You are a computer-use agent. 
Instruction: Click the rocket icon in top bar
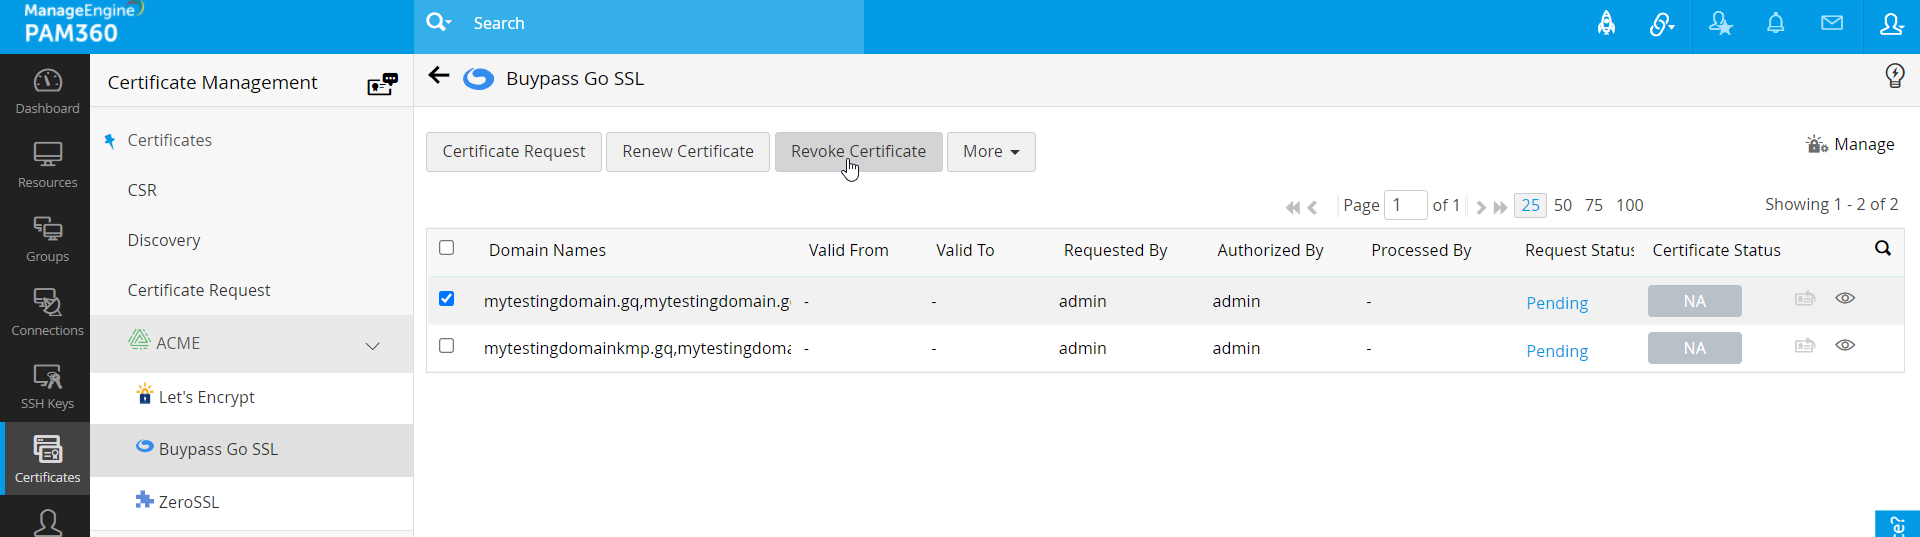[1606, 24]
